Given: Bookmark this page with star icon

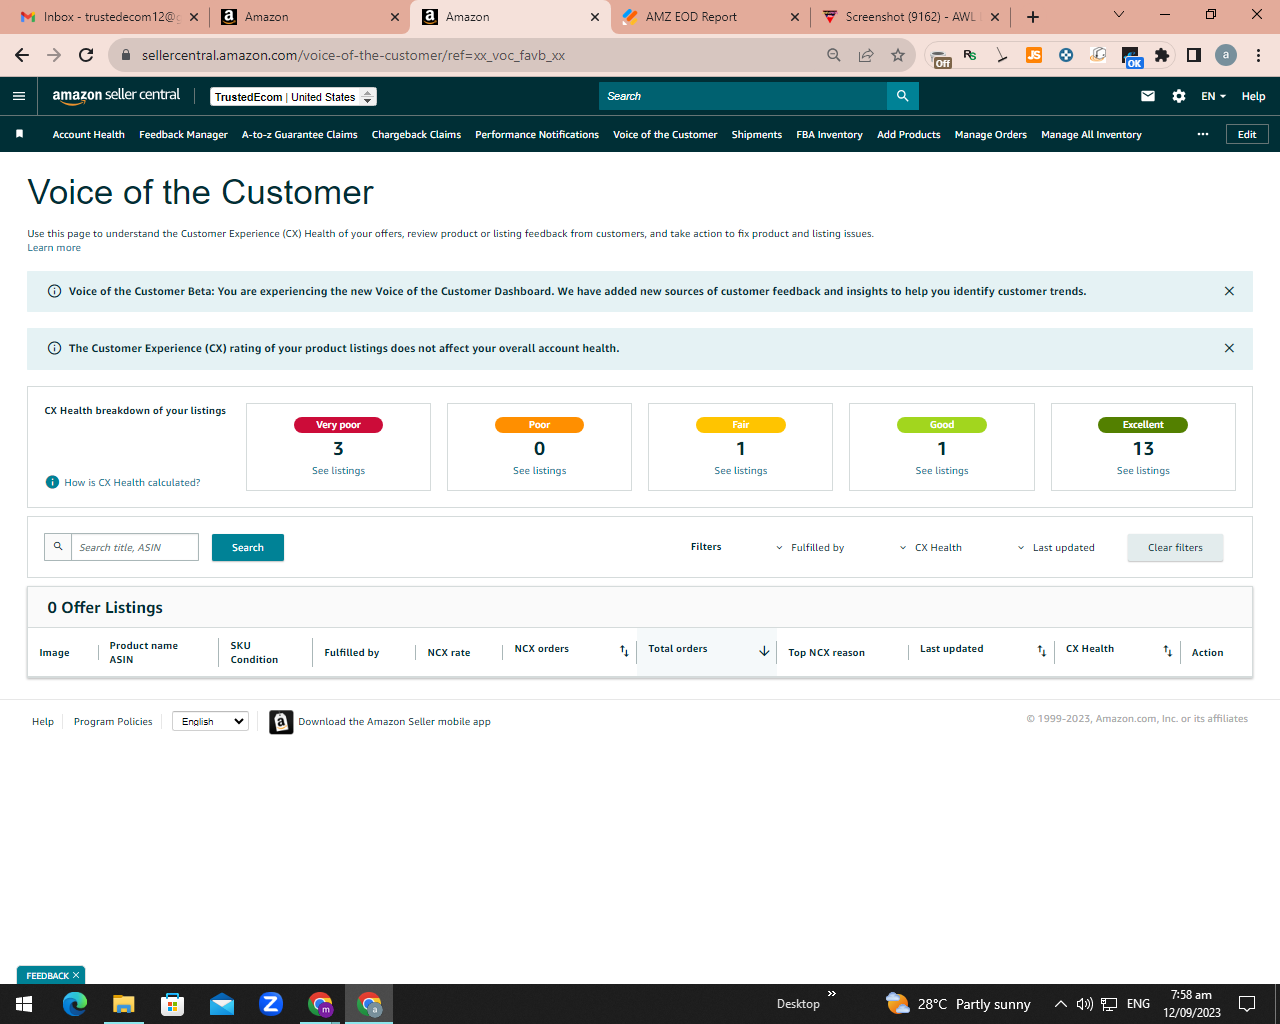Looking at the screenshot, I should click(898, 55).
